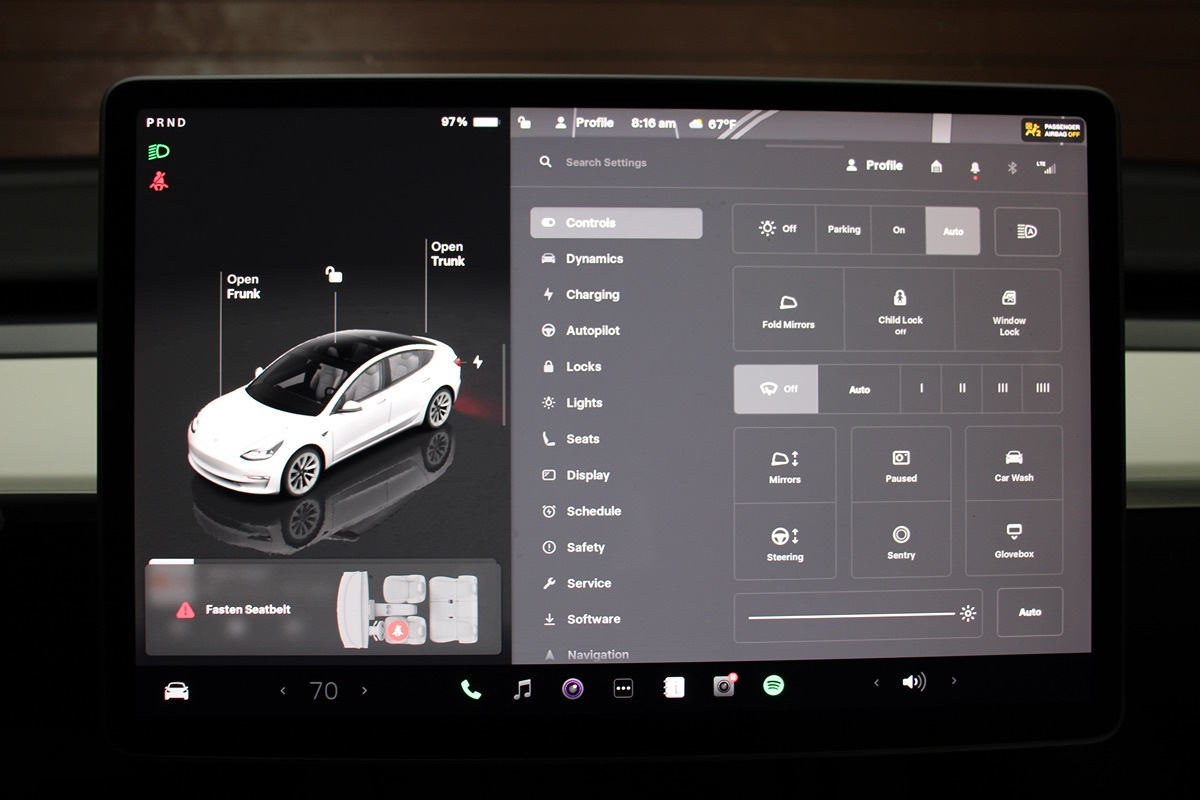Tap Open Frunk label

243,287
